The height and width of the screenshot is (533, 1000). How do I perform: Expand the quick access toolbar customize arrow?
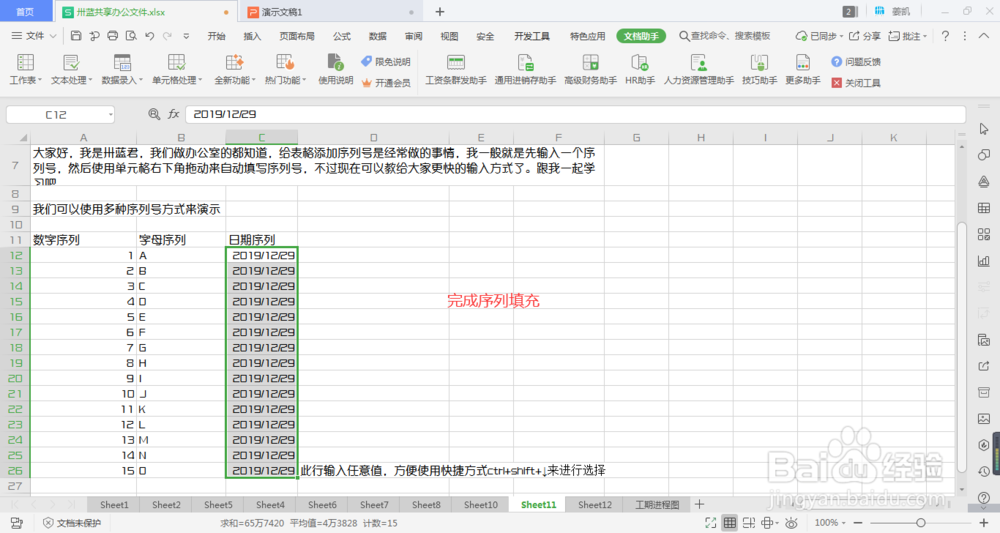click(x=186, y=36)
